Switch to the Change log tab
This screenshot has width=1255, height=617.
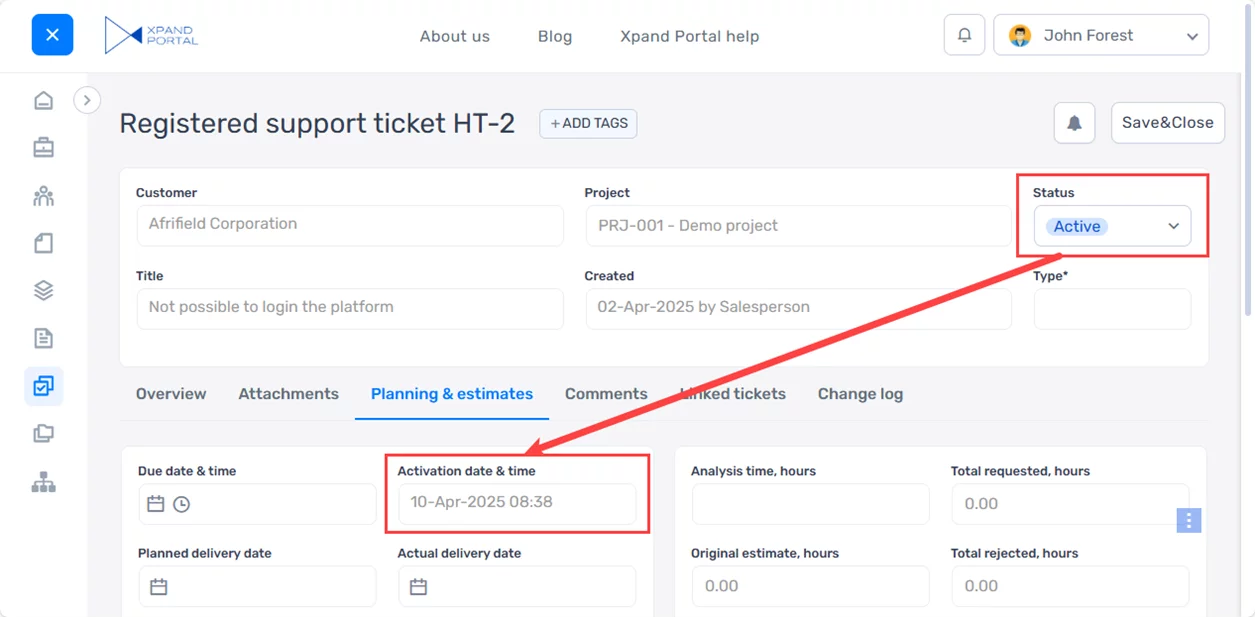pyautogui.click(x=860, y=394)
